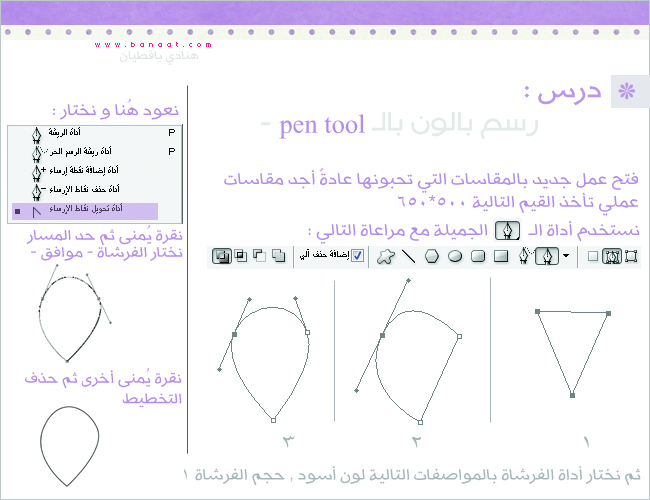
Task: Switch to Shape Layers mode
Action: tap(630, 256)
